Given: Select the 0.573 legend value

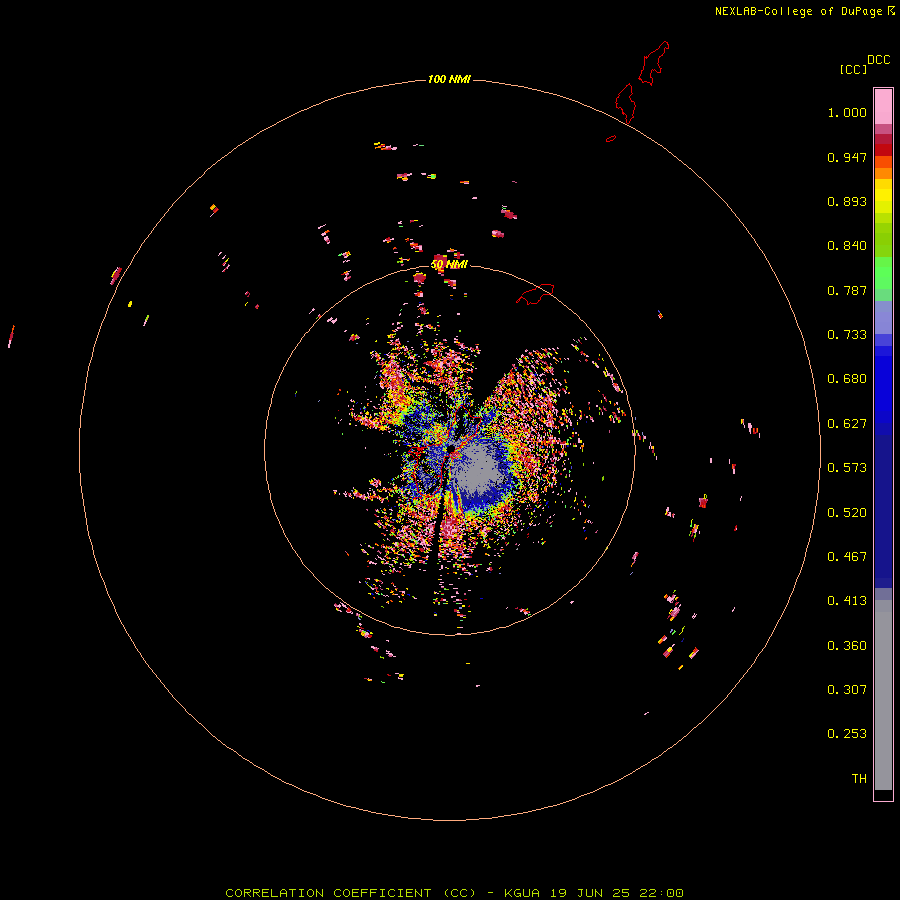Looking at the screenshot, I should tap(847, 468).
